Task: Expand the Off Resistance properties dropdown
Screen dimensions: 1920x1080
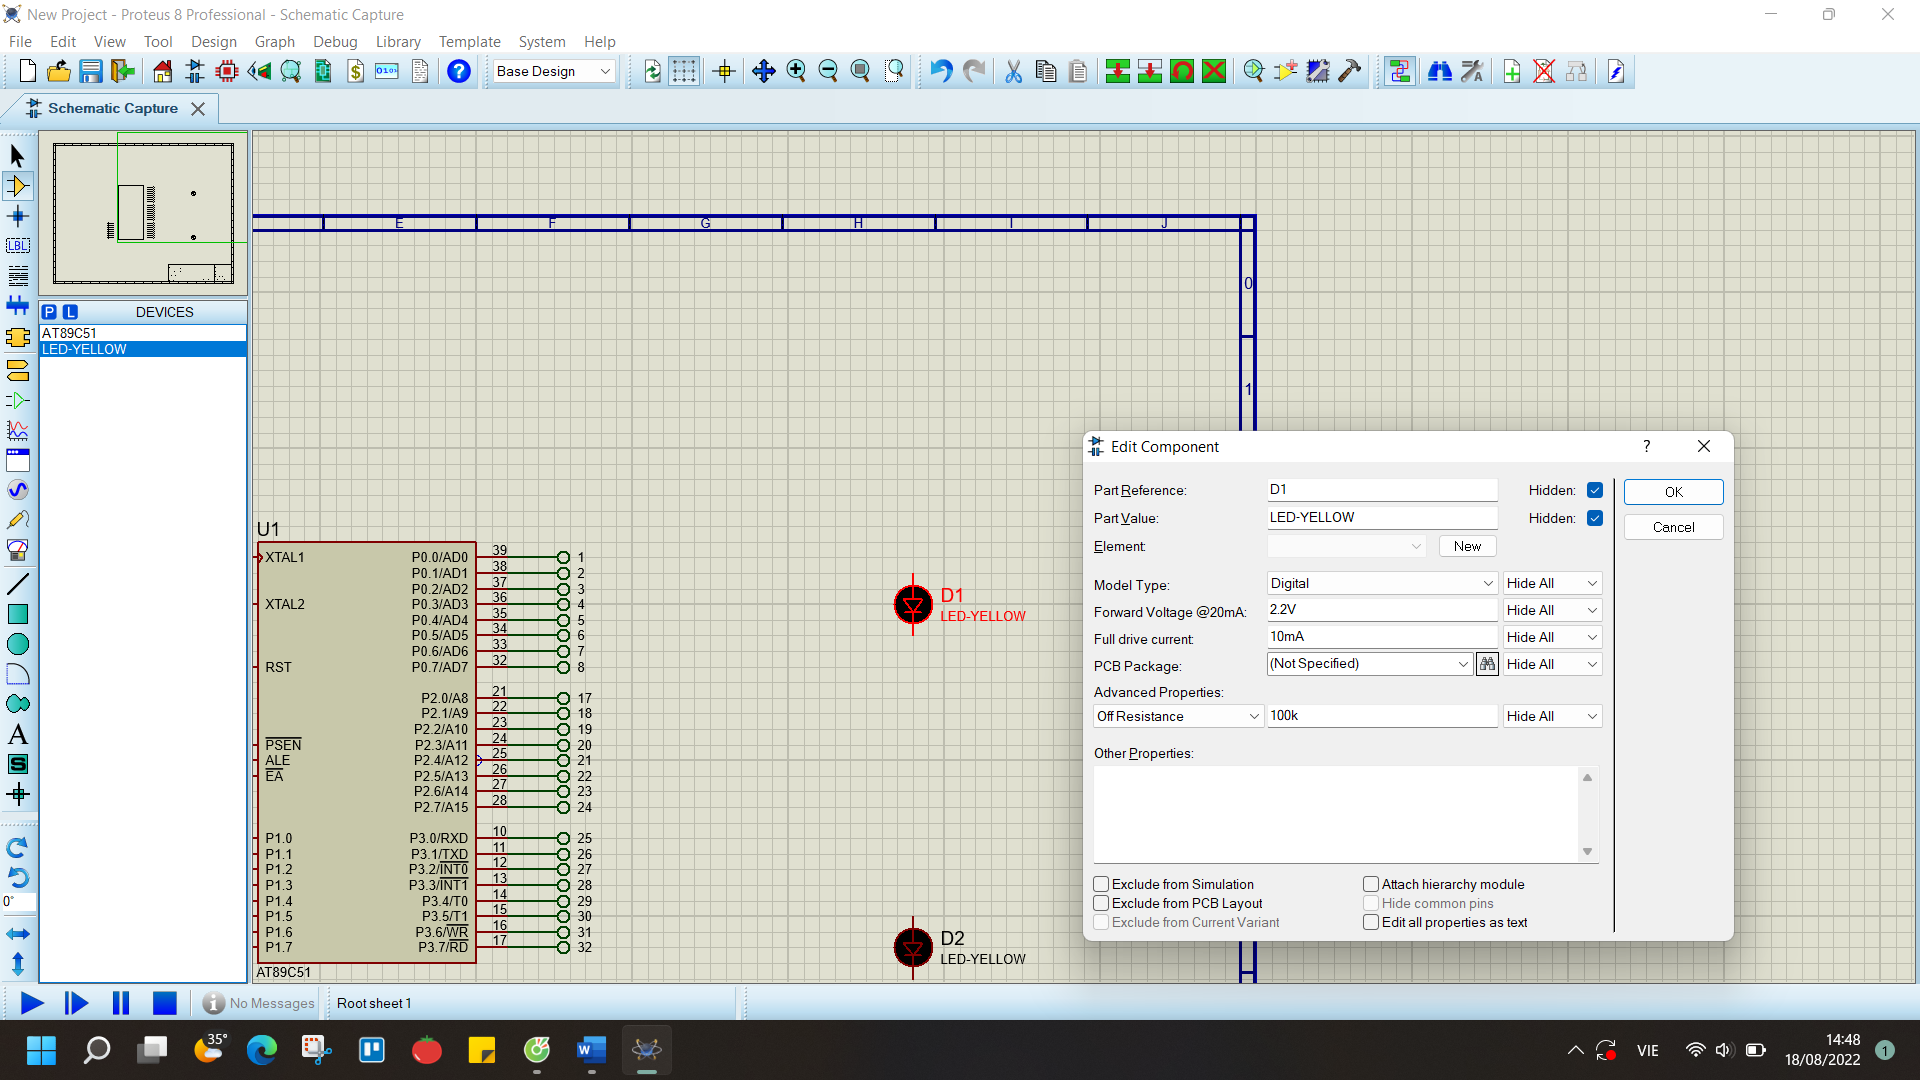Action: coord(1178,716)
